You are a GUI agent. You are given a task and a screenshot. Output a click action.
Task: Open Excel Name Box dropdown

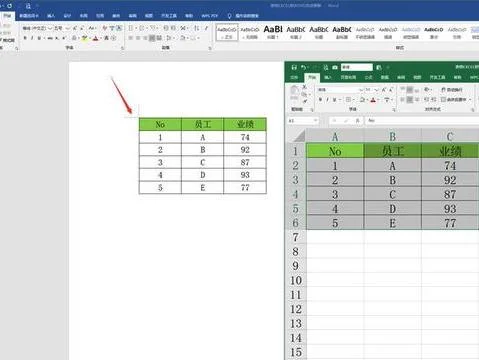pyautogui.click(x=315, y=121)
